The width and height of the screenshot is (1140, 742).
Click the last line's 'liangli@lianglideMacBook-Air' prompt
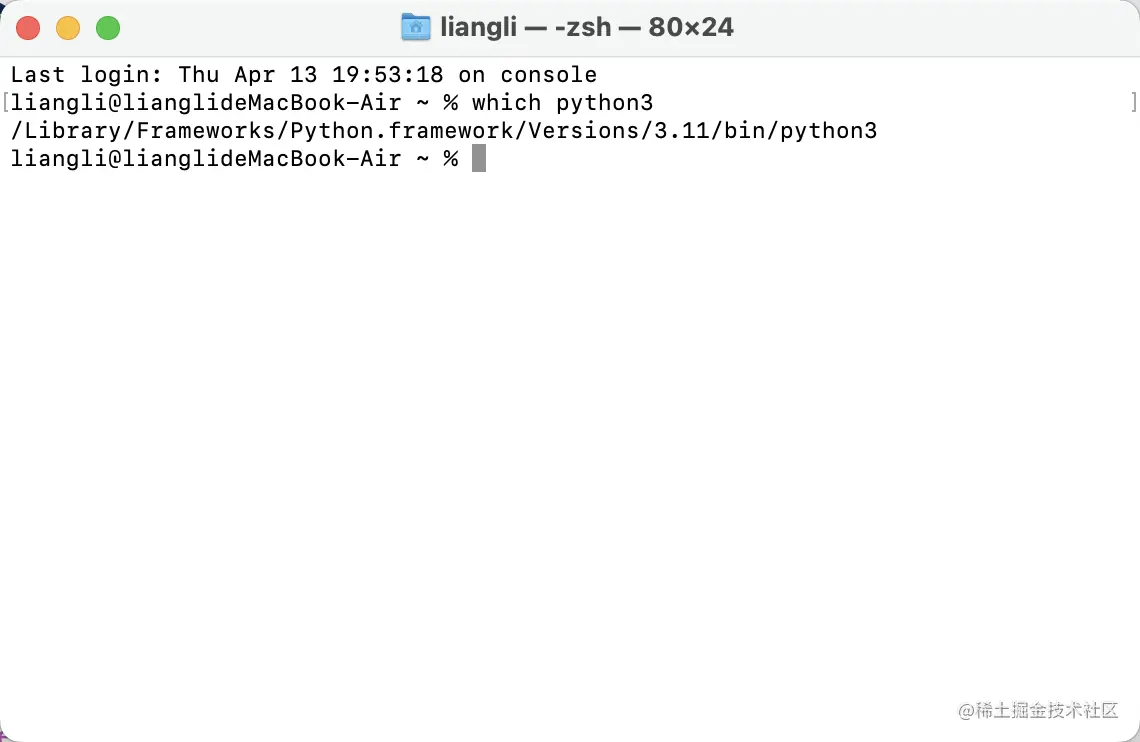[x=205, y=158]
